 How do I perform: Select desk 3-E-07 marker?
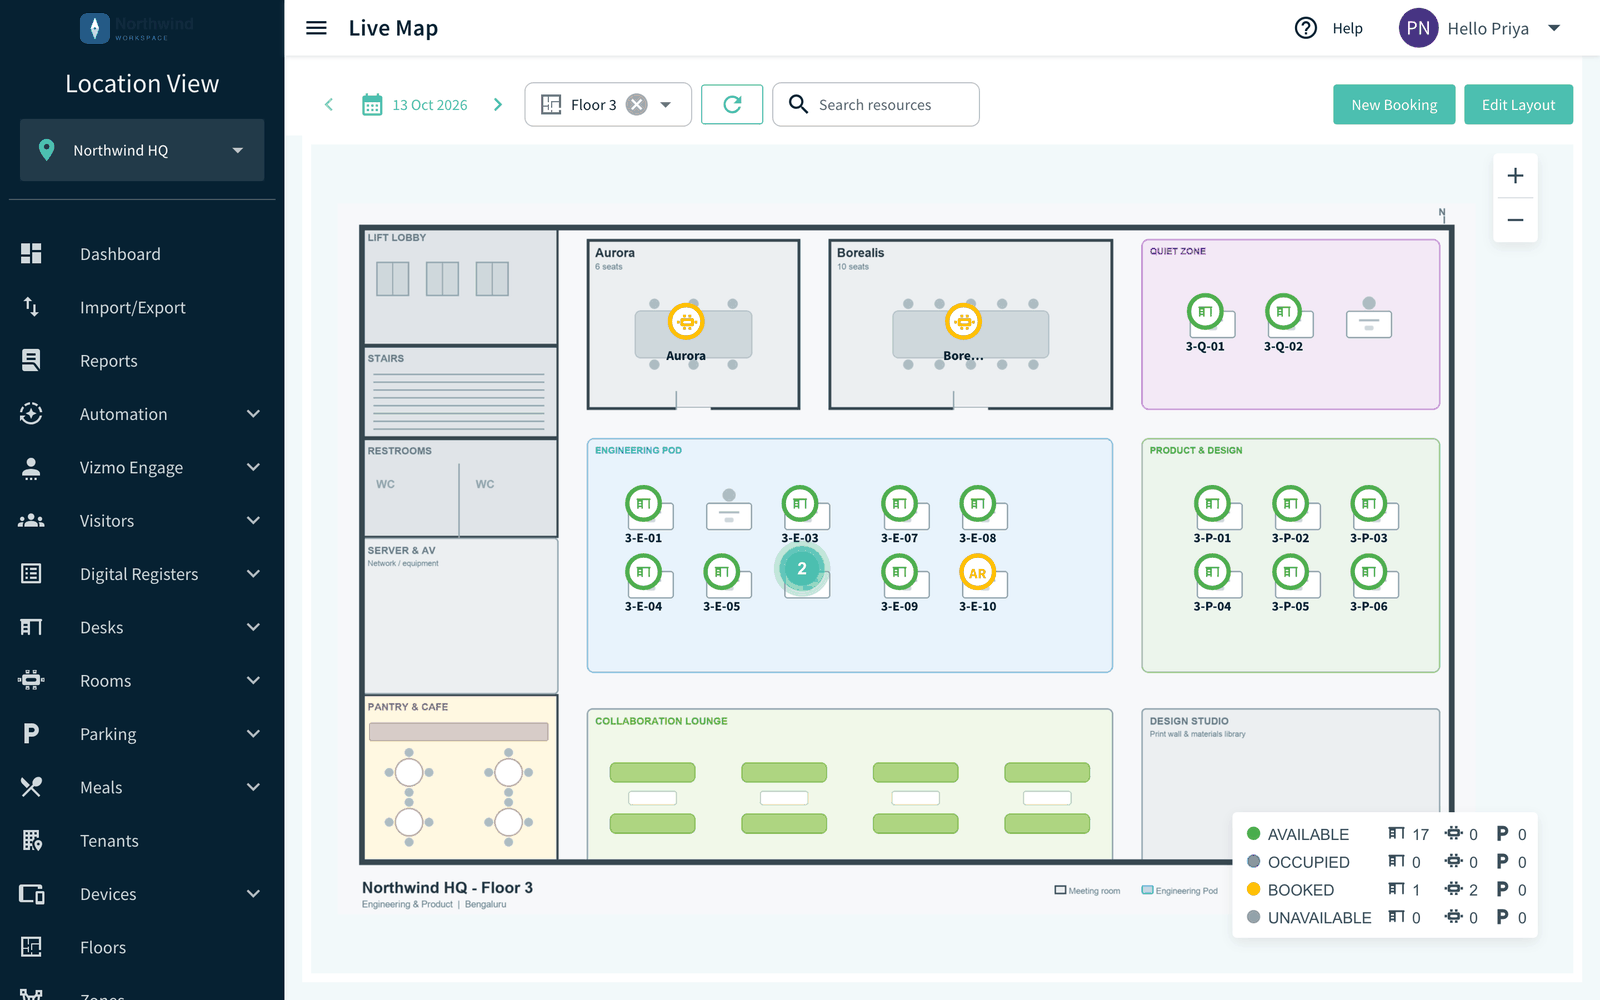(900, 504)
